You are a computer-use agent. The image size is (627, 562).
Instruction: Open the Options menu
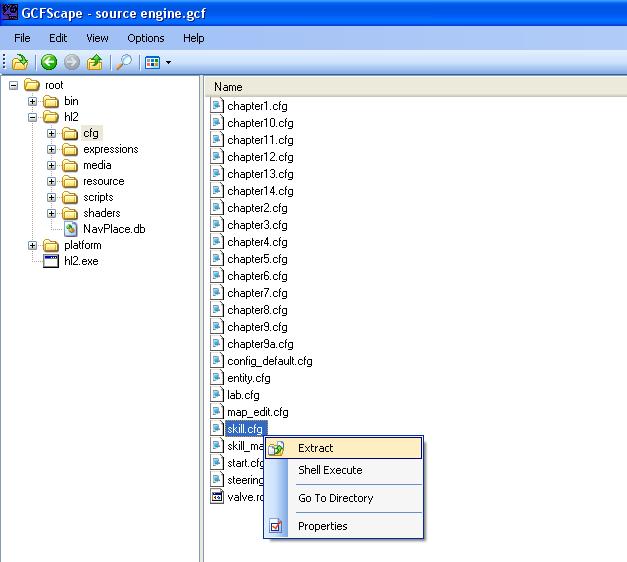pyautogui.click(x=146, y=38)
